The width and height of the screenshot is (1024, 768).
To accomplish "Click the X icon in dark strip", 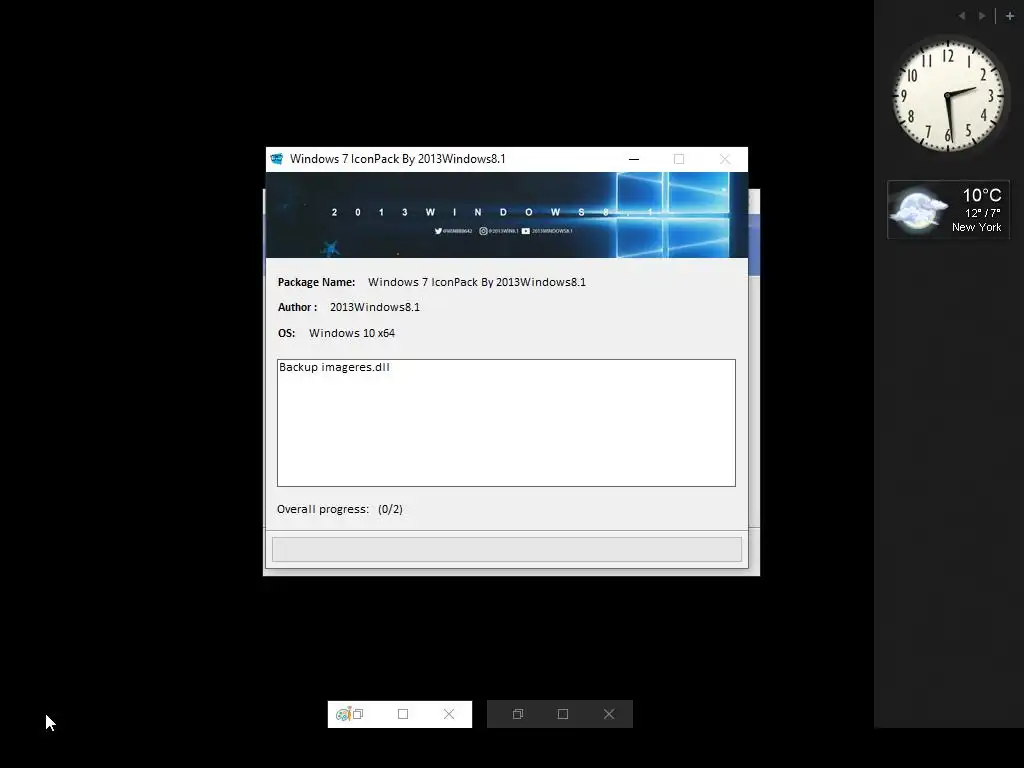I will coord(609,714).
